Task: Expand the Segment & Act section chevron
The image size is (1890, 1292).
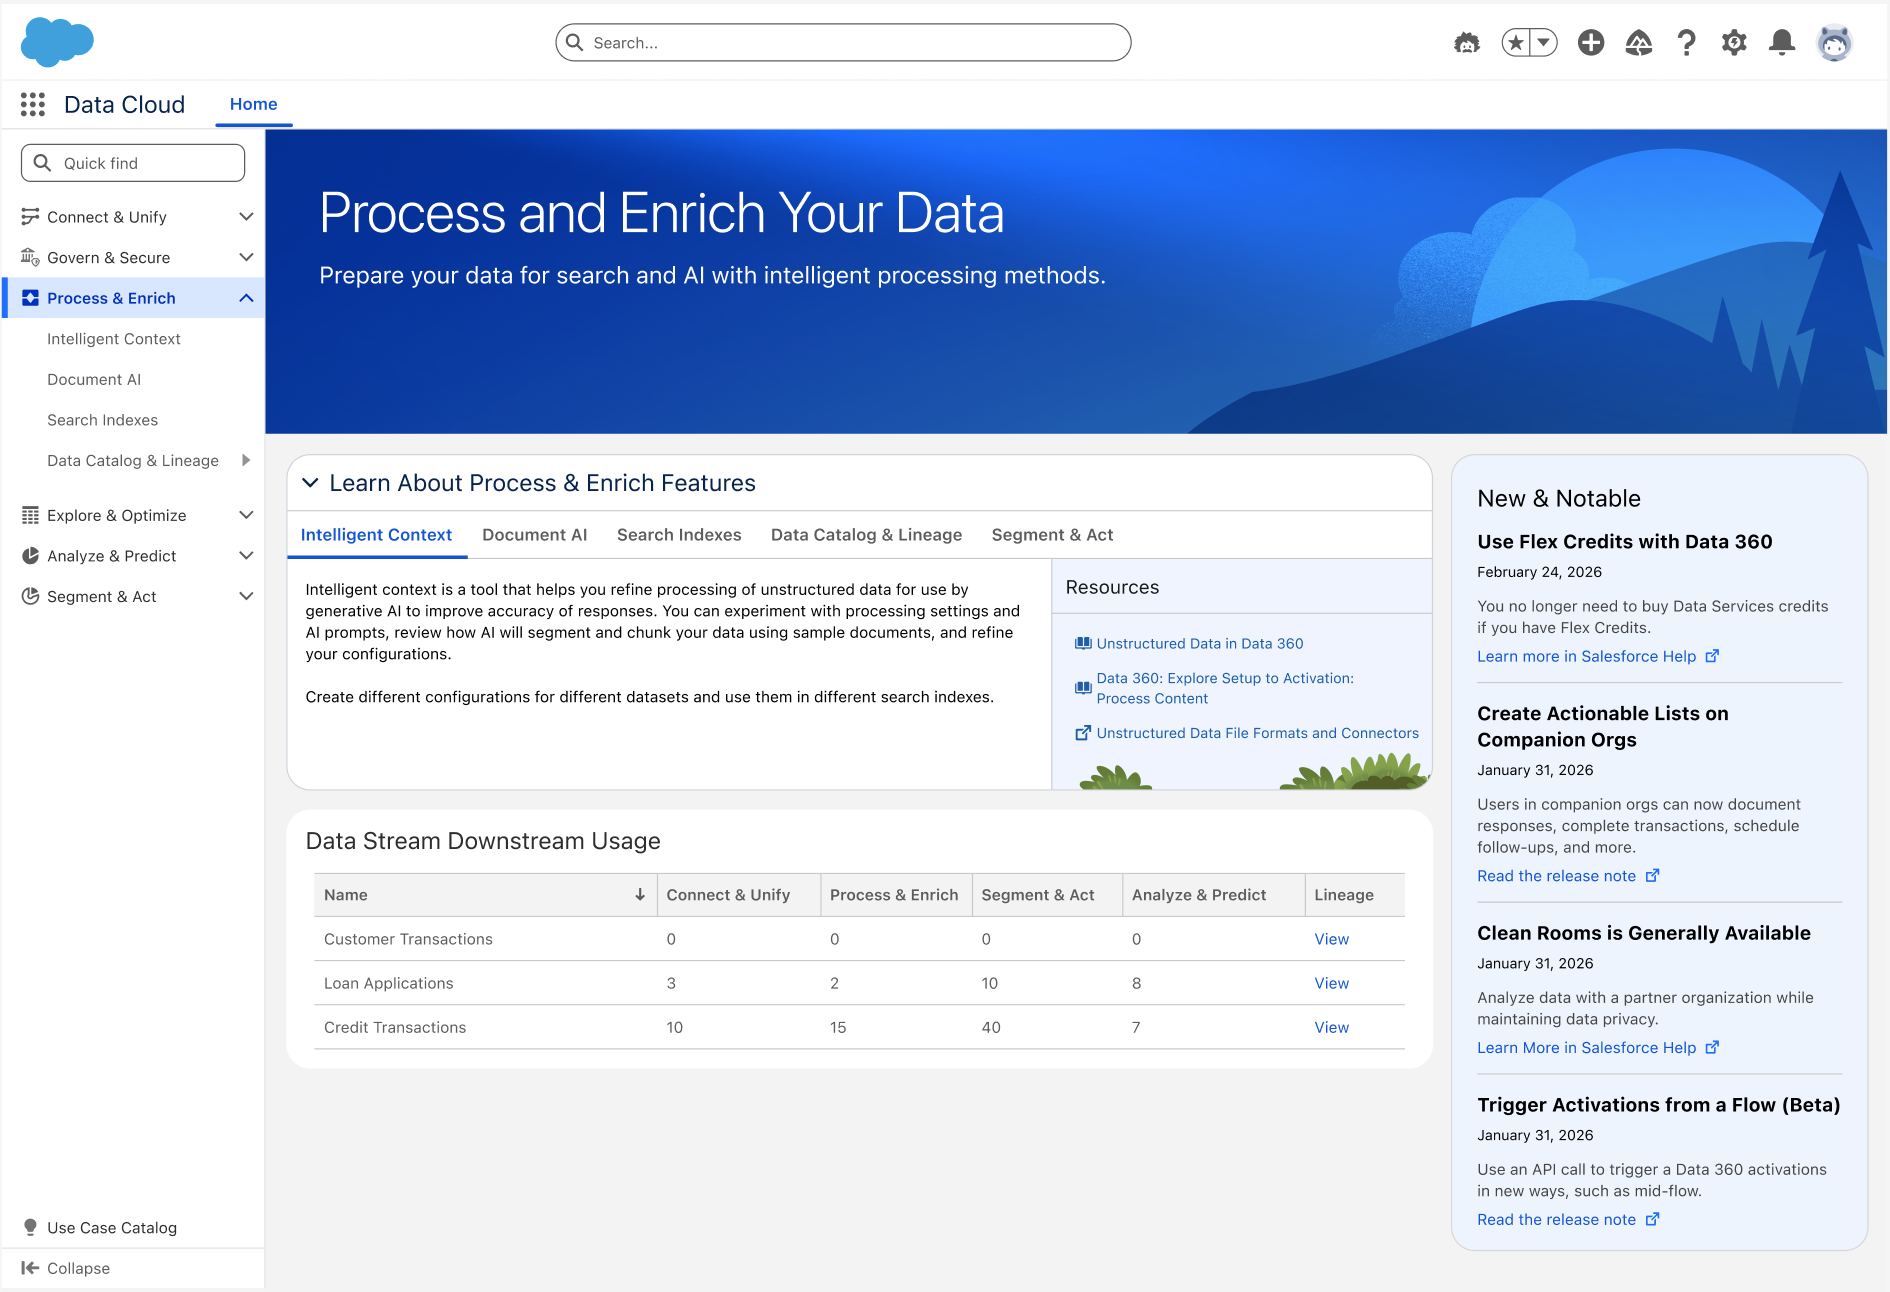Action: (x=246, y=596)
